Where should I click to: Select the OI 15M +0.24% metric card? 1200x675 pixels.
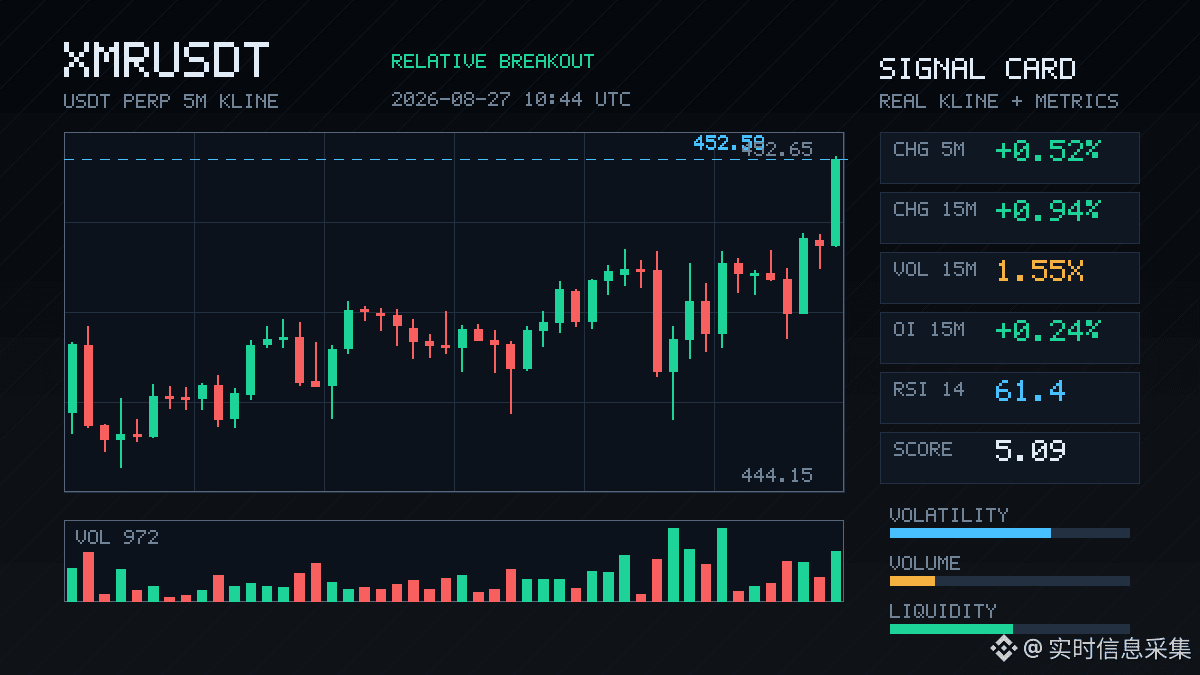[x=1009, y=338]
